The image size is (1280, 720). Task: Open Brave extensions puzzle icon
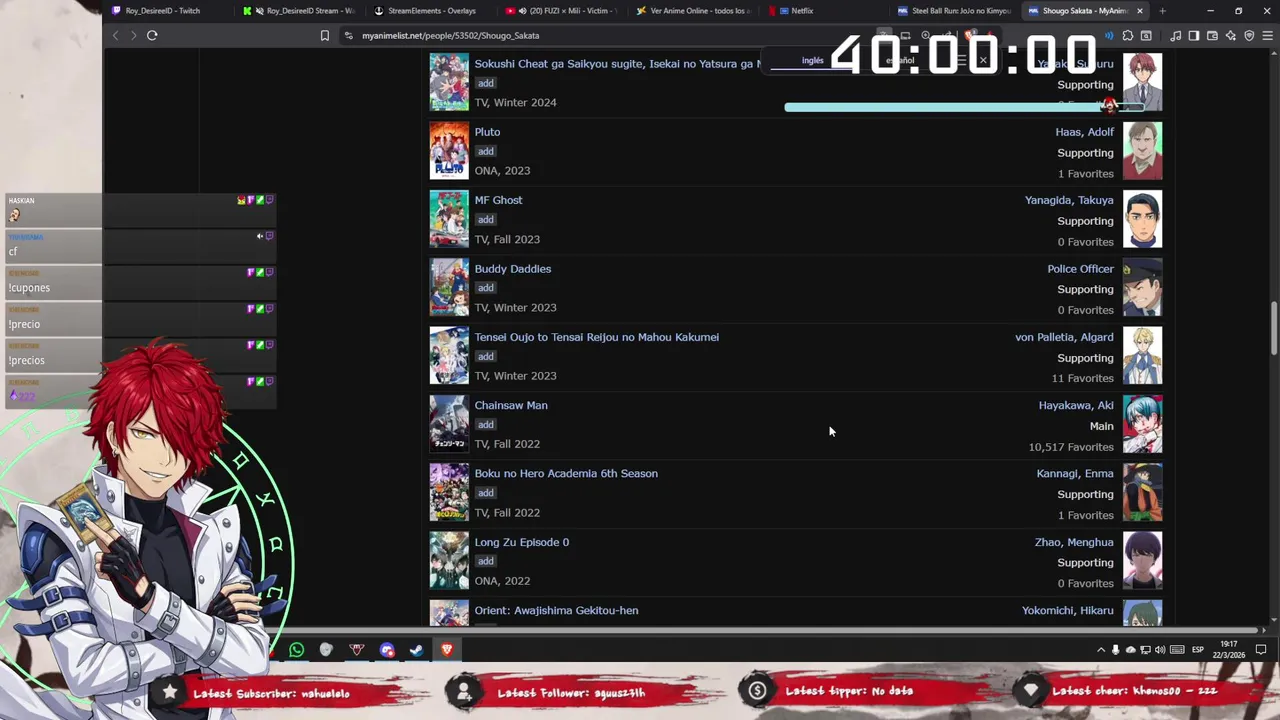(x=1128, y=35)
